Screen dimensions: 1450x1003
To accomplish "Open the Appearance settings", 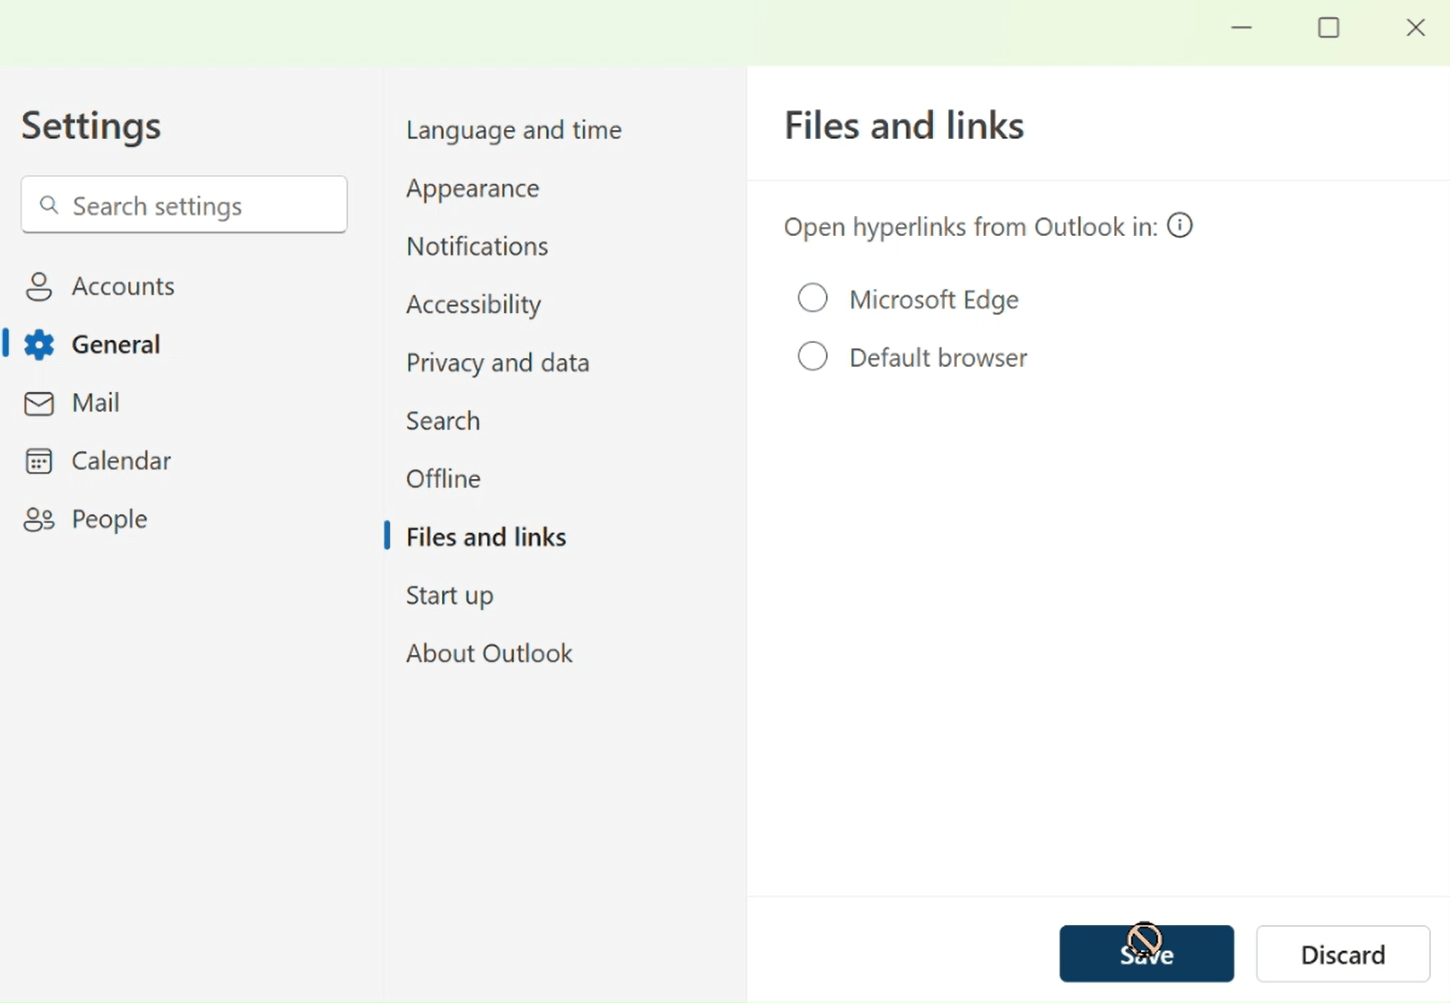I will (x=472, y=188).
